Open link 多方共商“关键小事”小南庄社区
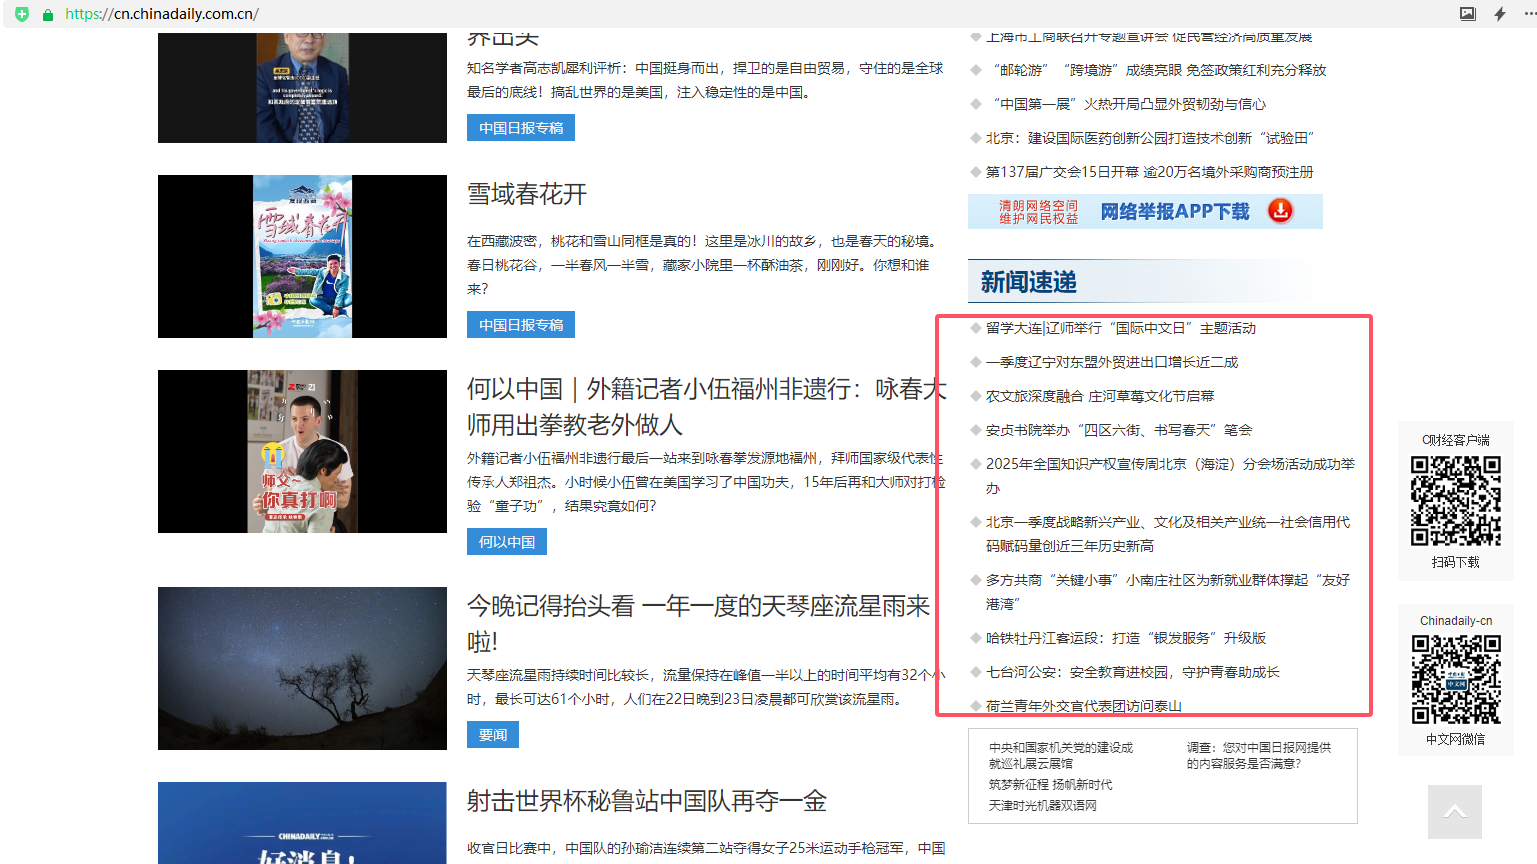Screen dimensions: 1537x864 1168,592
